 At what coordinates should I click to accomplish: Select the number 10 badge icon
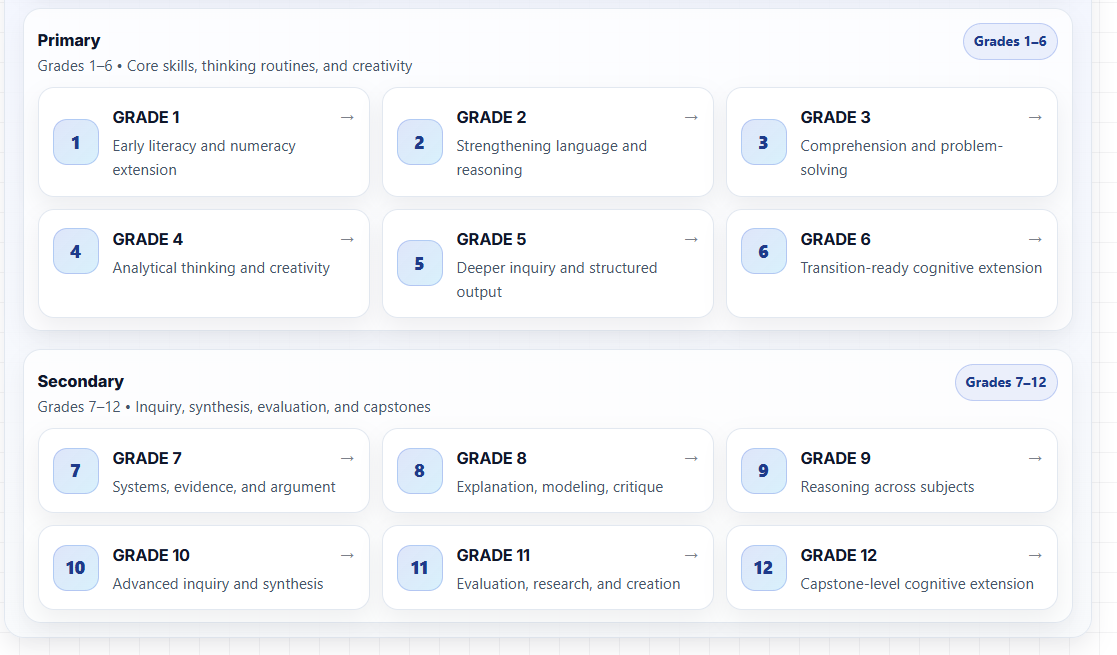tap(76, 568)
